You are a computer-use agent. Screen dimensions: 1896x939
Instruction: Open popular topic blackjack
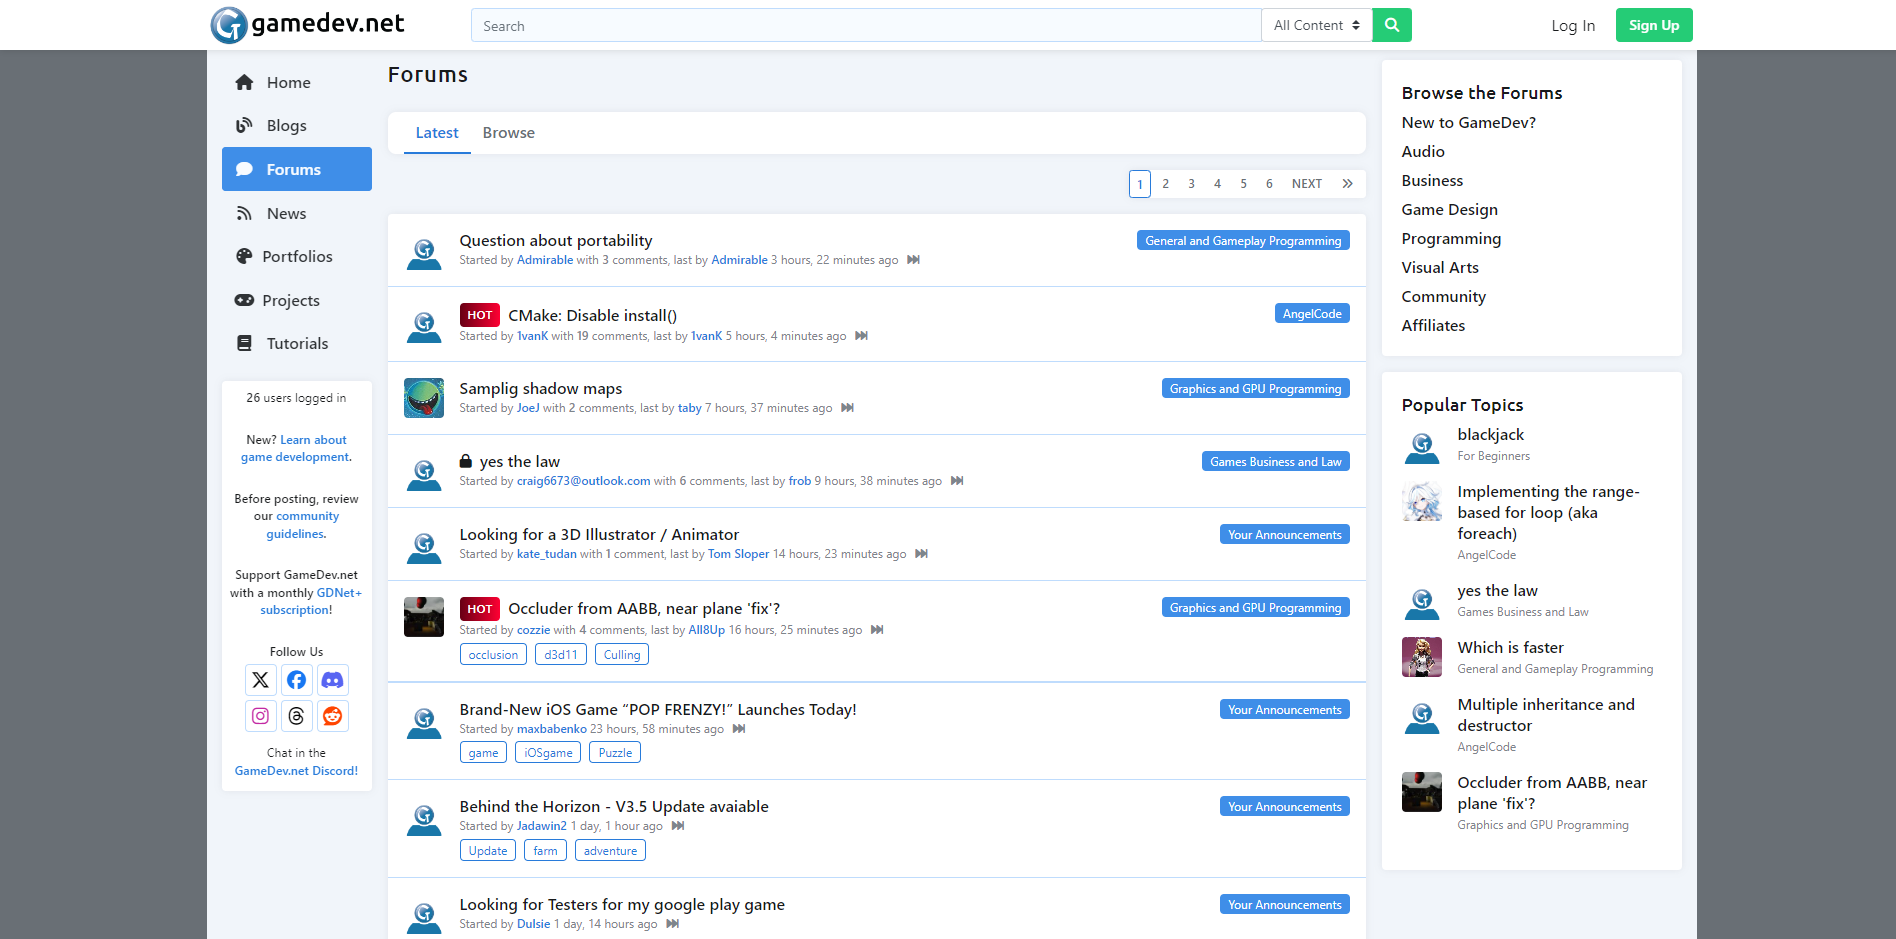(x=1490, y=435)
